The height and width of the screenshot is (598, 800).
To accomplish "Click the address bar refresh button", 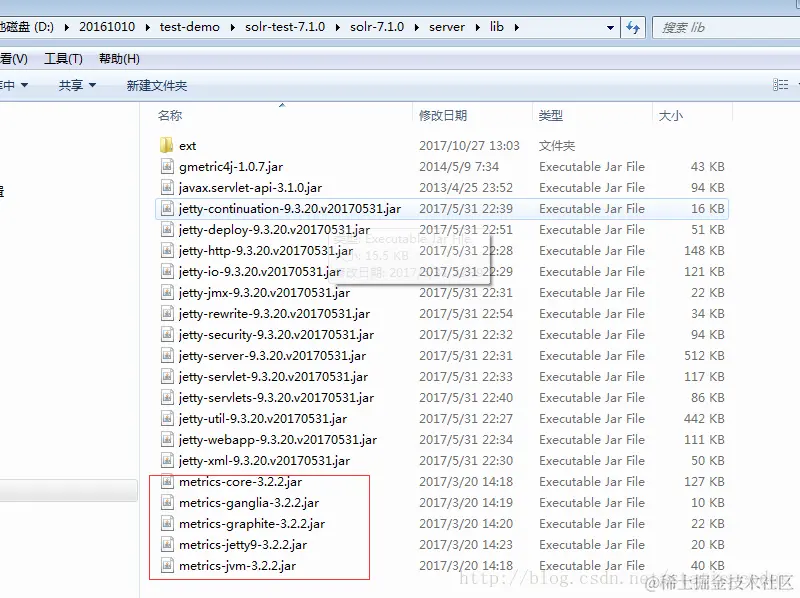I will point(633,27).
